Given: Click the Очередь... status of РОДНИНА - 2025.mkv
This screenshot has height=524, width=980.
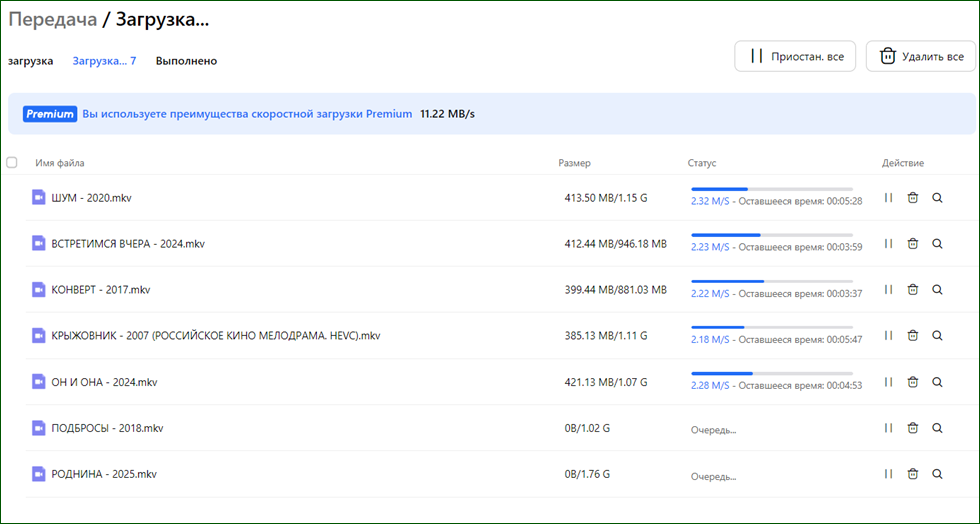Looking at the screenshot, I should pyautogui.click(x=714, y=476).
